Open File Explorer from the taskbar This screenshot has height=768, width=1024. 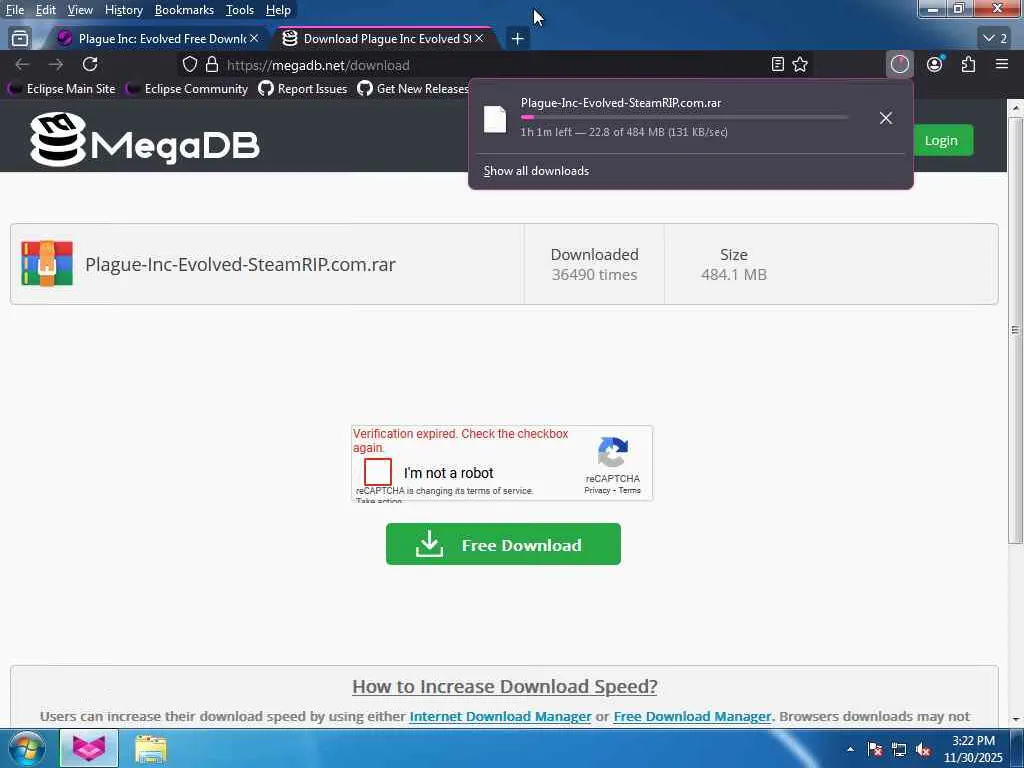pyautogui.click(x=151, y=749)
